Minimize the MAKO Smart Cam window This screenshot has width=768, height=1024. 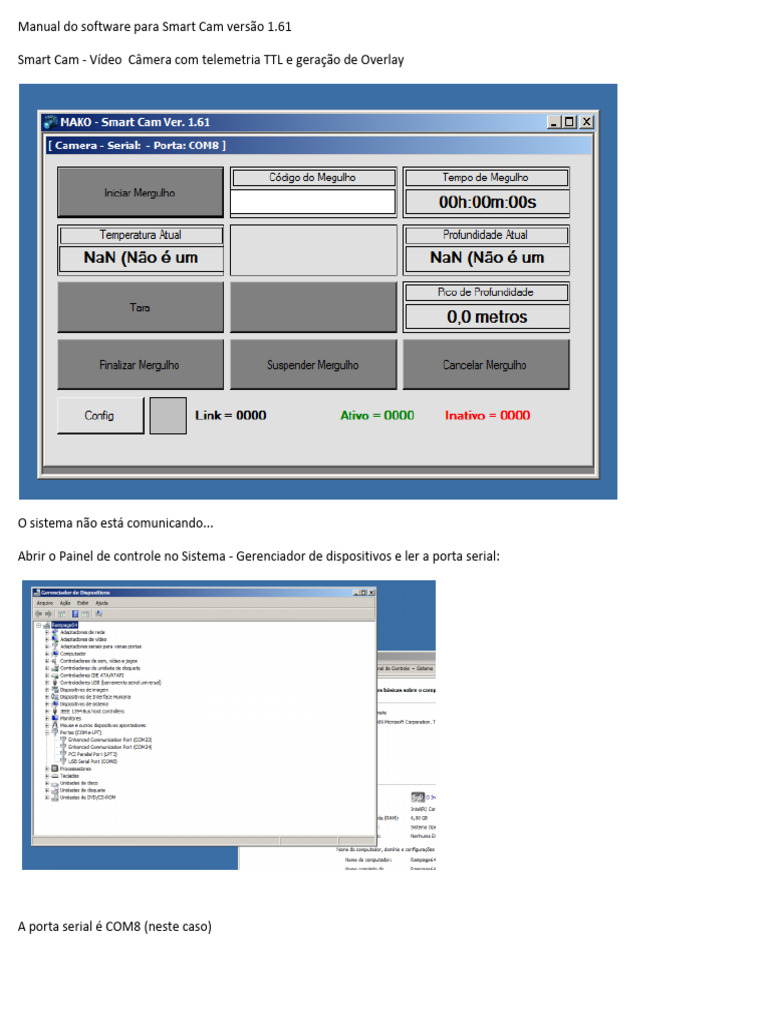[x=554, y=121]
